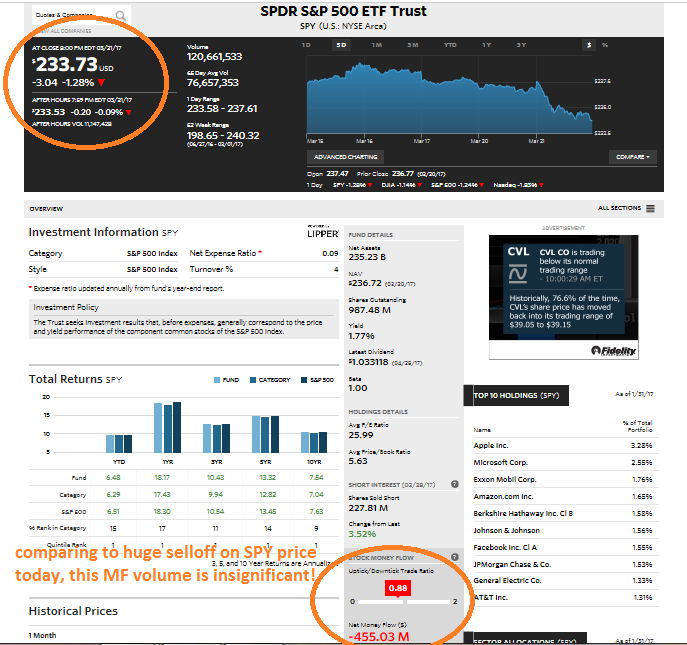The height and width of the screenshot is (645, 687).
Task: Click the search magnifier icon
Action: pyautogui.click(x=120, y=16)
